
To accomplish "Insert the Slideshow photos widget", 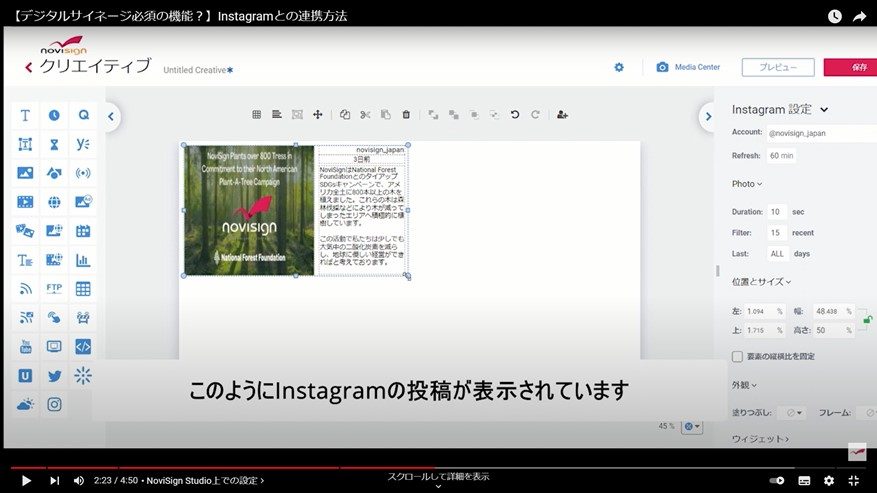I will (x=25, y=231).
